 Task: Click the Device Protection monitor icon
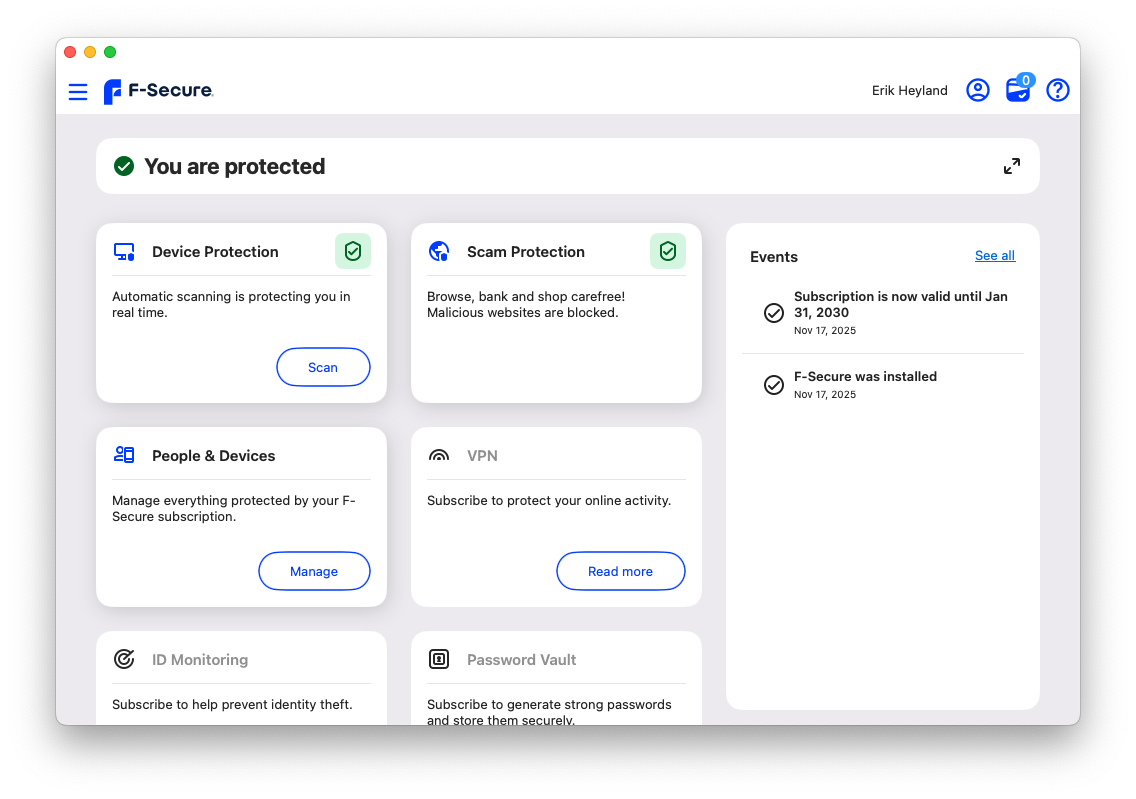(124, 252)
